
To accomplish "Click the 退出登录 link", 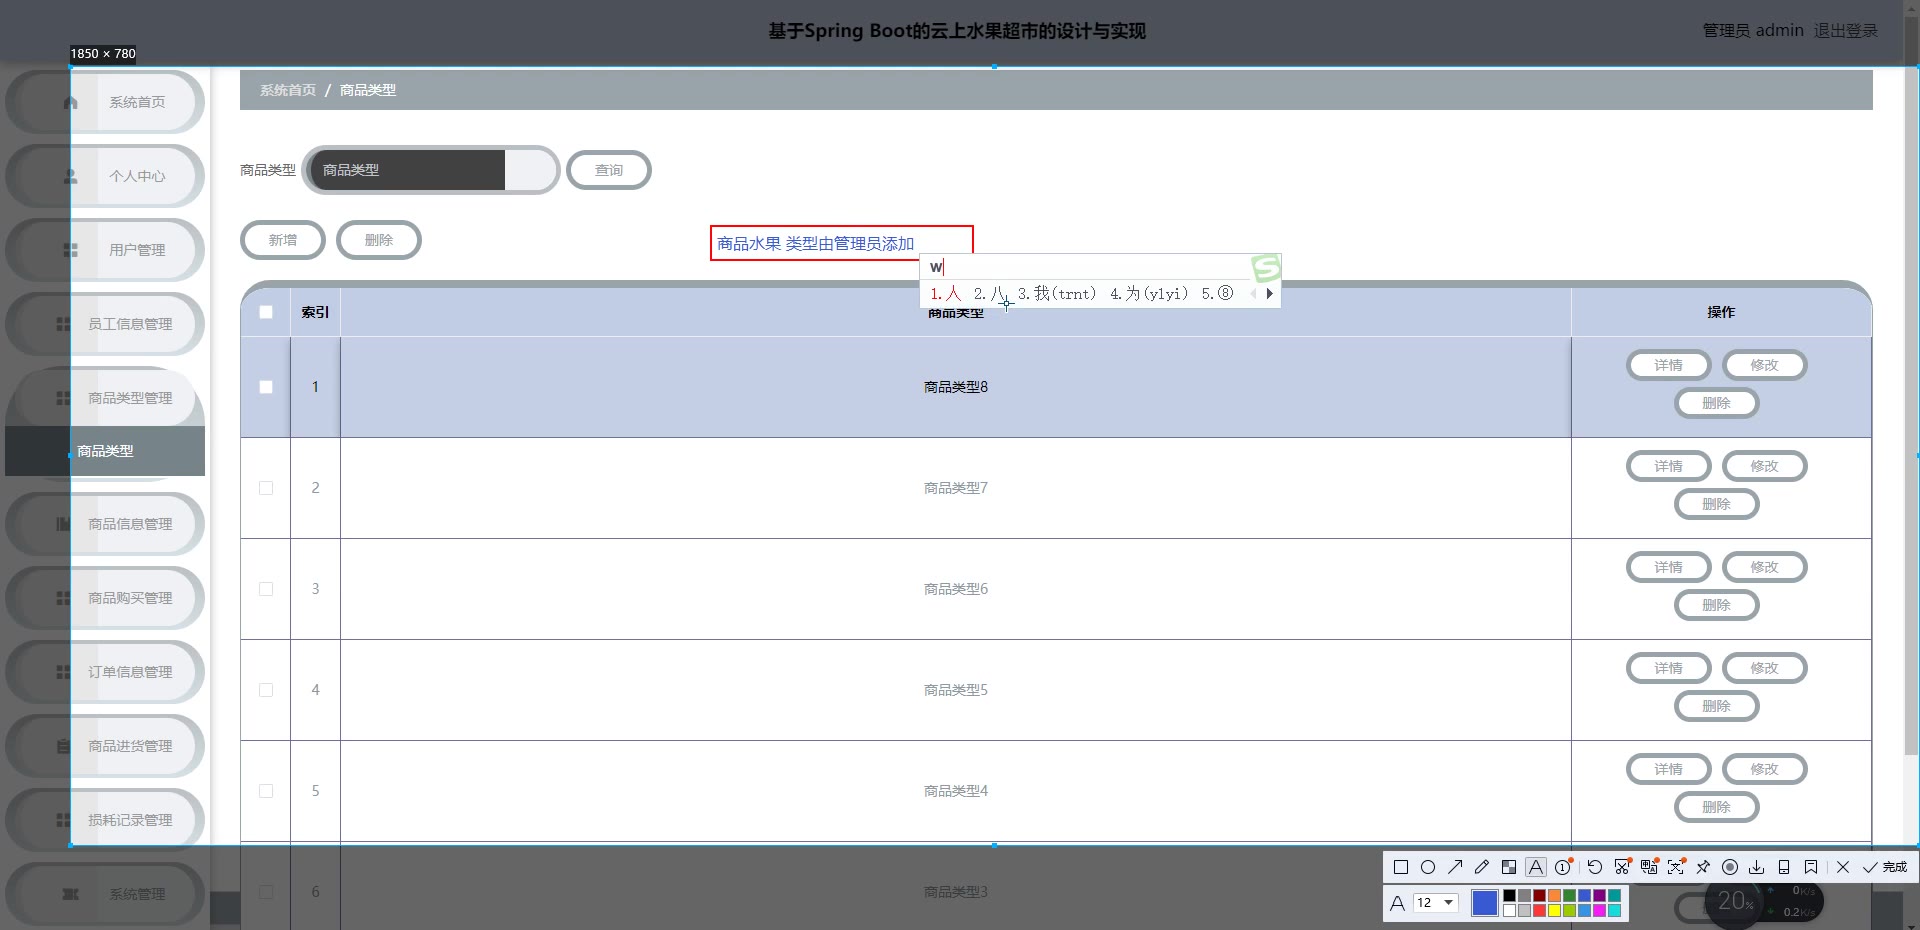I will click(1846, 31).
